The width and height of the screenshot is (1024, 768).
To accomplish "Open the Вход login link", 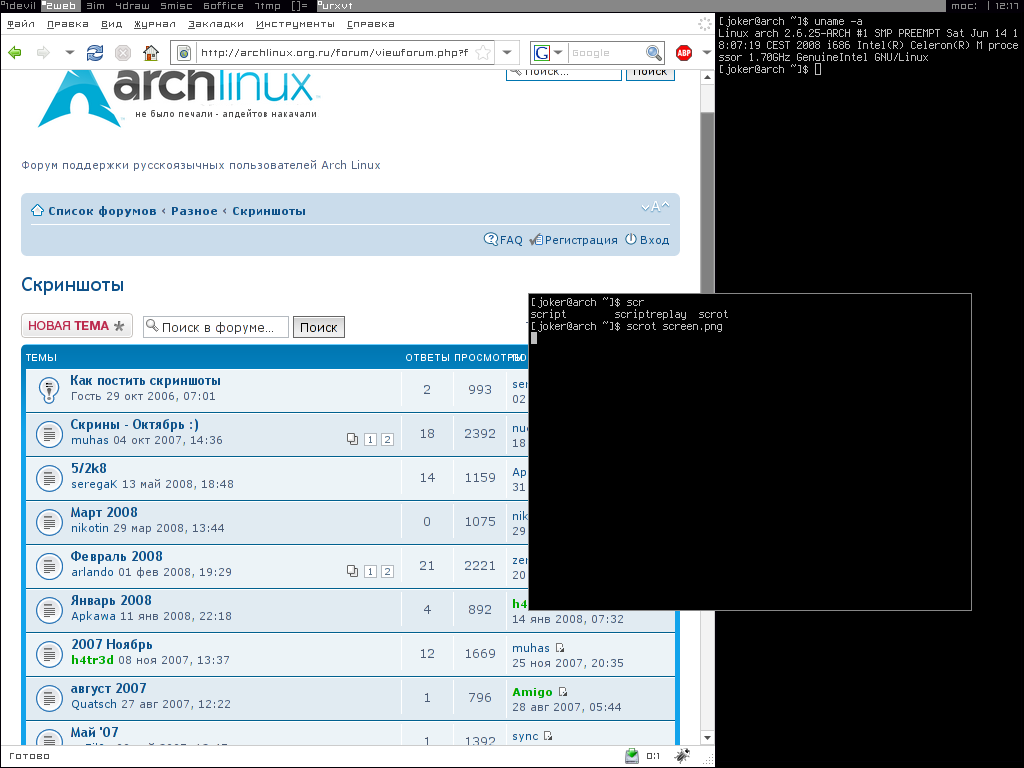I will (647, 240).
